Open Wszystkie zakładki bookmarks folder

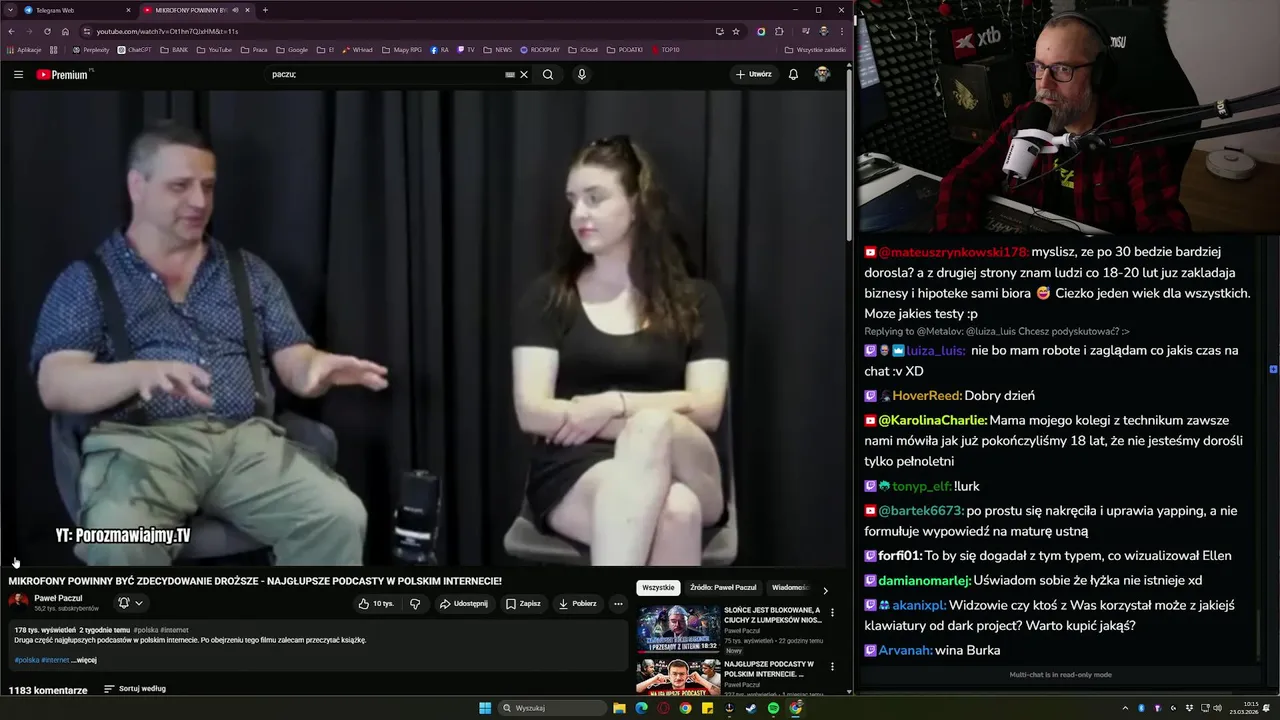(x=815, y=49)
